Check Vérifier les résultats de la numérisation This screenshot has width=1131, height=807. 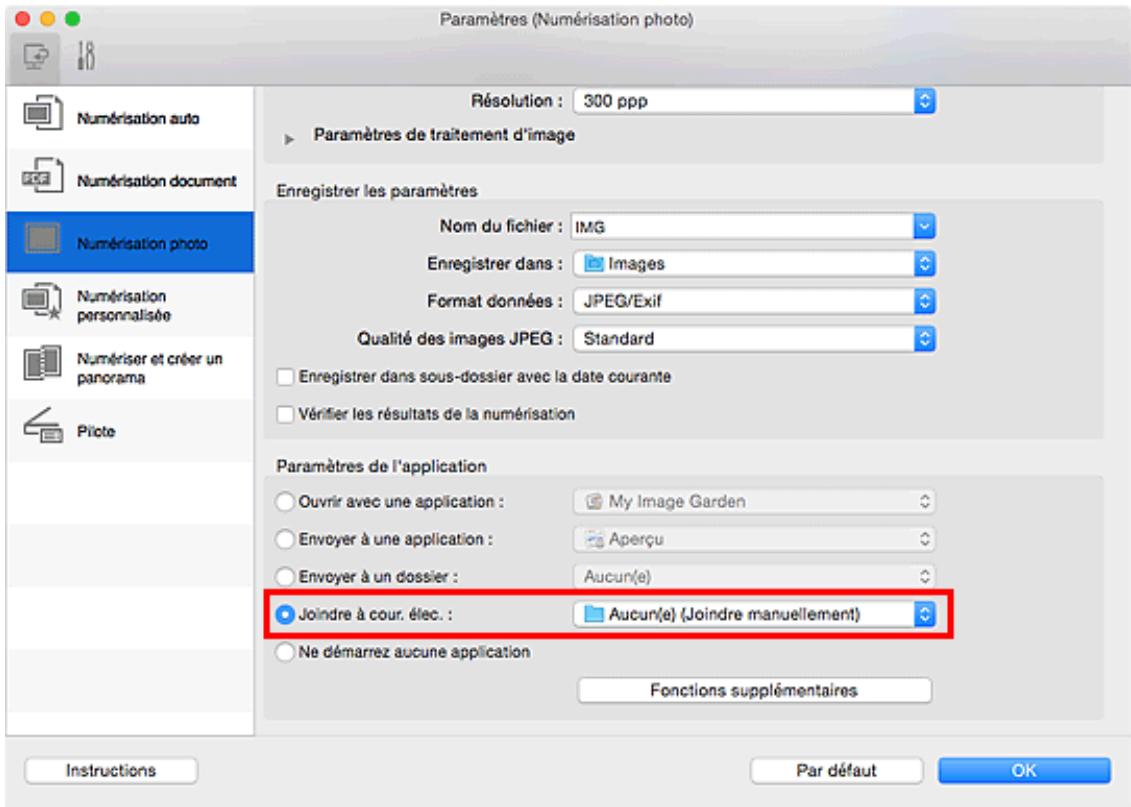click(286, 415)
